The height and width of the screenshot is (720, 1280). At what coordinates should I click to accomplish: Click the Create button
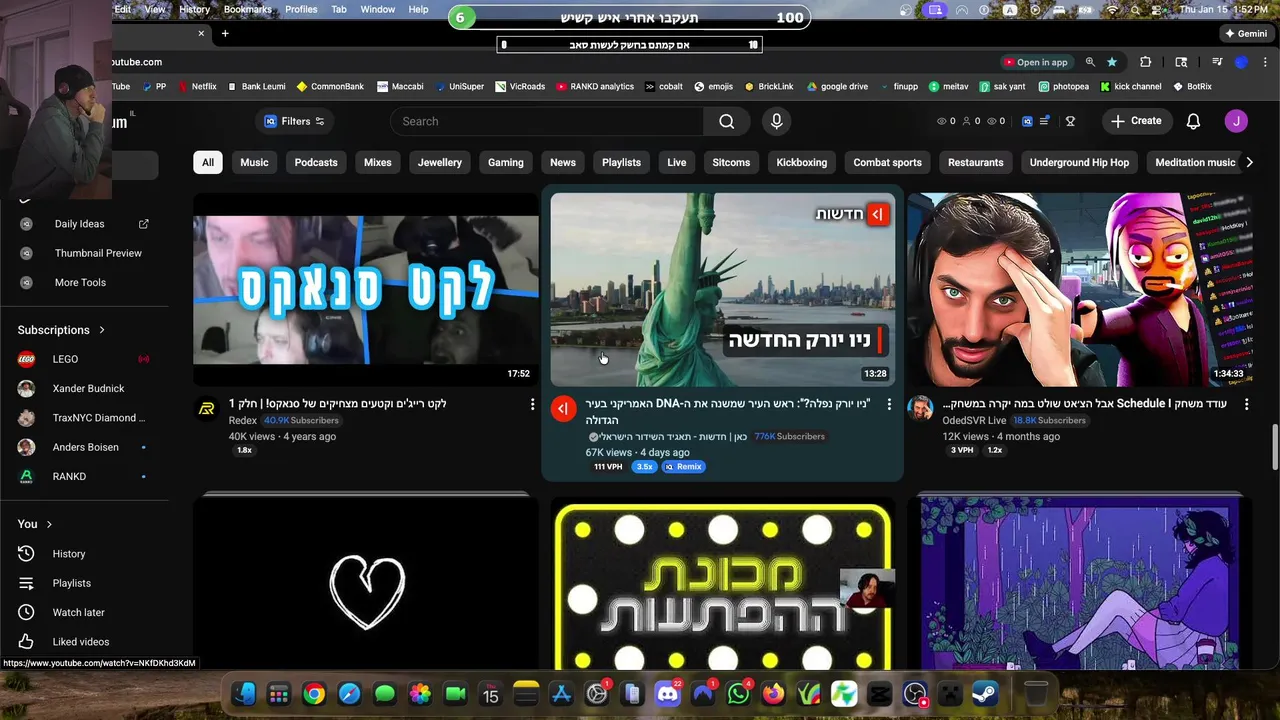tap(1136, 121)
